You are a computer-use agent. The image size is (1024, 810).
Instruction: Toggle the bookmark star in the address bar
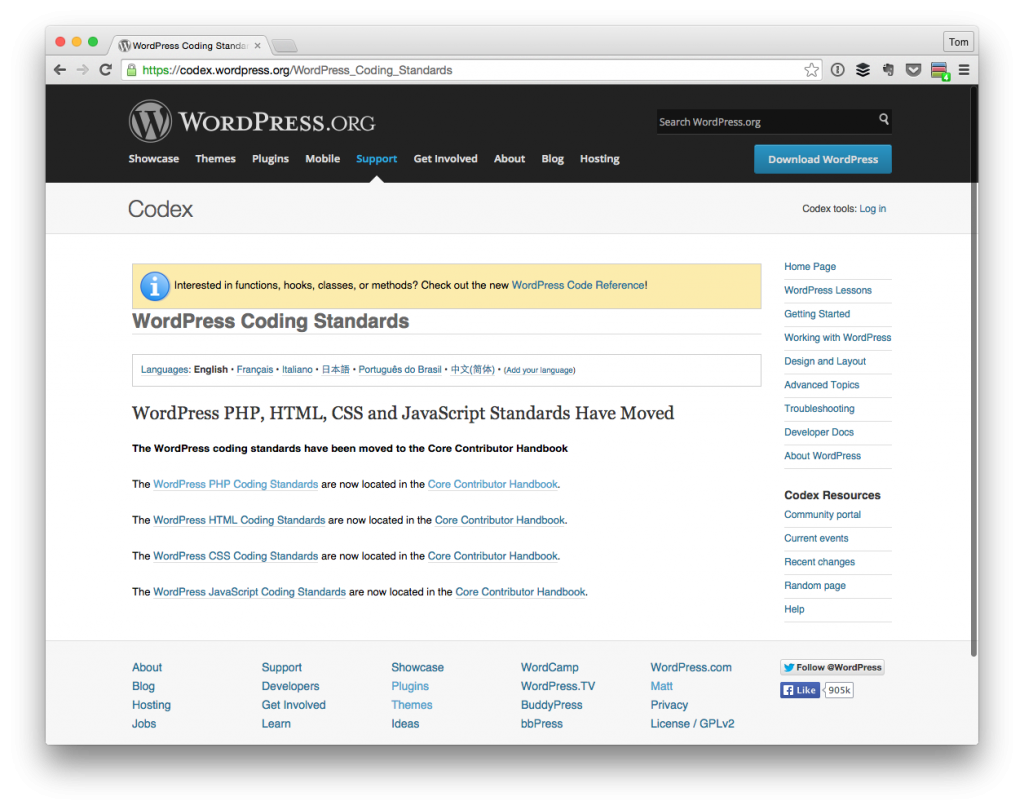[x=812, y=70]
